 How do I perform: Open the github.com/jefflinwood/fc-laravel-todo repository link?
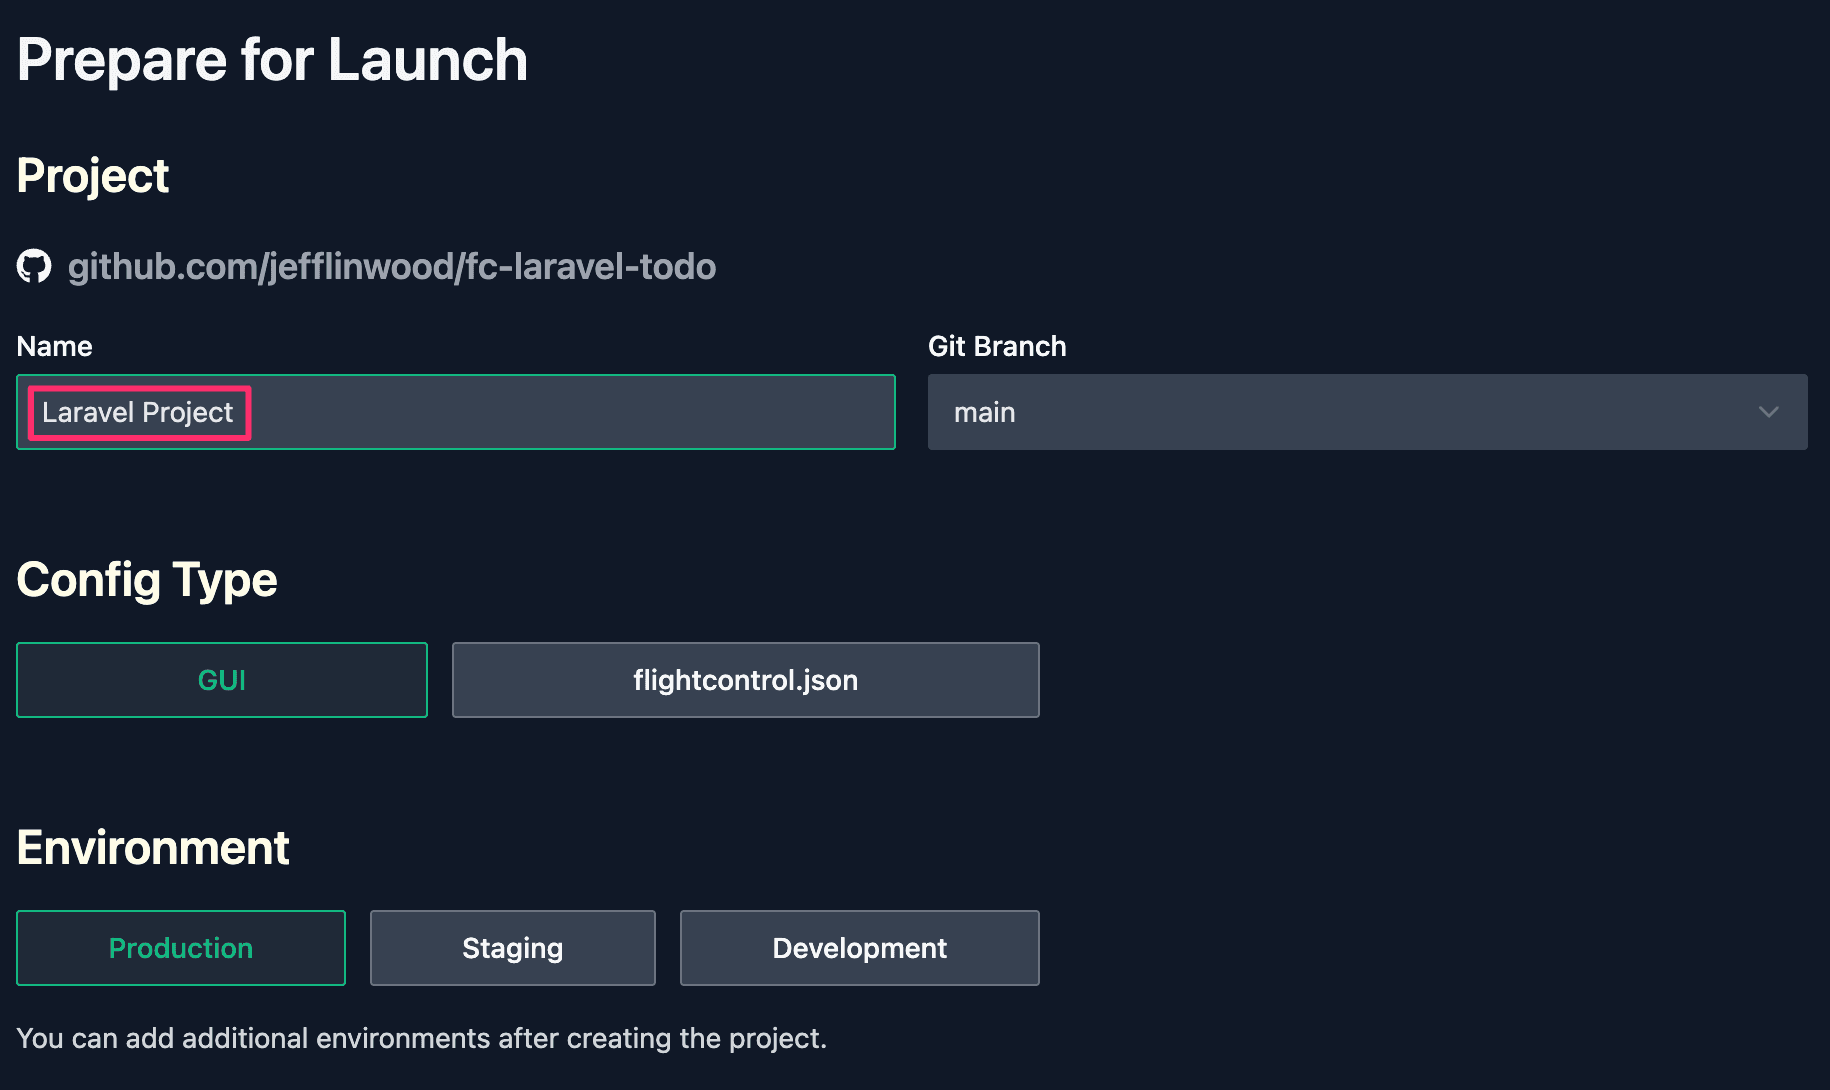(391, 266)
